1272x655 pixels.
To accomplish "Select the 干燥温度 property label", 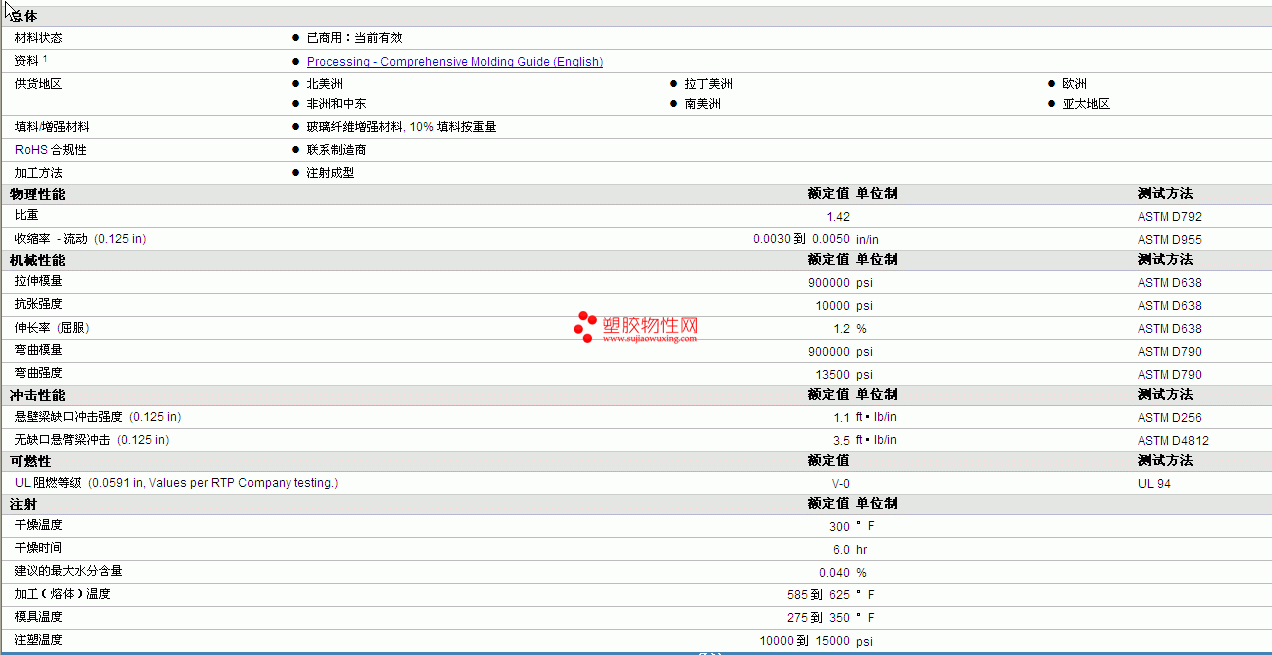I will [39, 525].
